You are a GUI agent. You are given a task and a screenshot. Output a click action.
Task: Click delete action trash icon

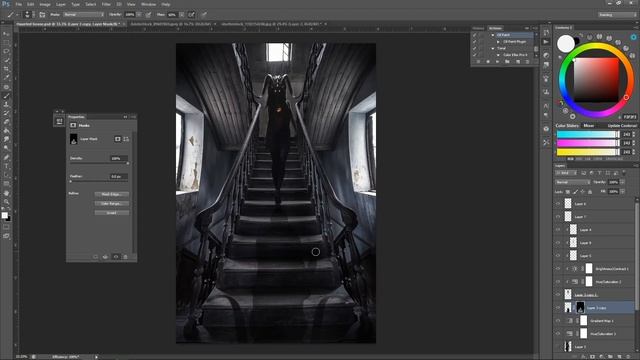click(x=527, y=62)
